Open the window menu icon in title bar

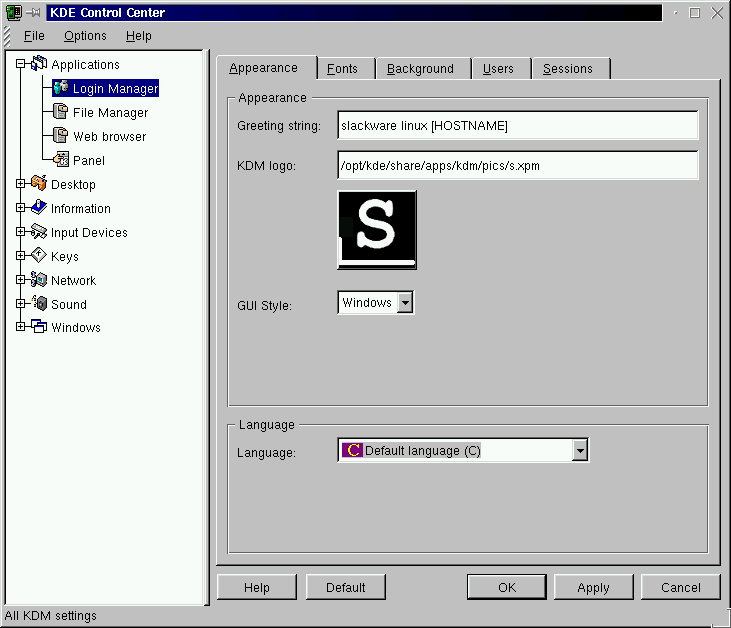pos(14,13)
